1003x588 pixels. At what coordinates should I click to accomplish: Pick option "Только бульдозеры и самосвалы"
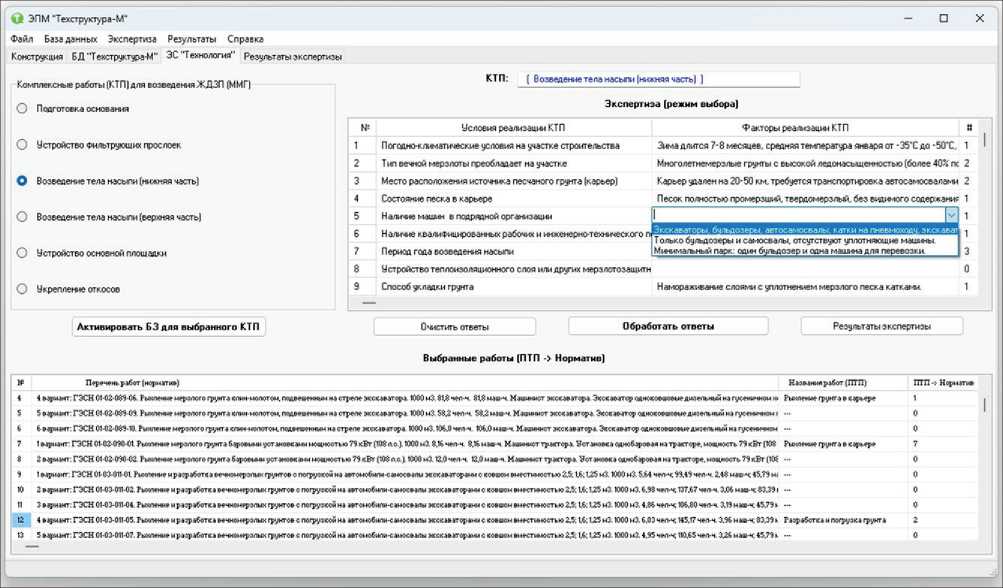[805, 241]
